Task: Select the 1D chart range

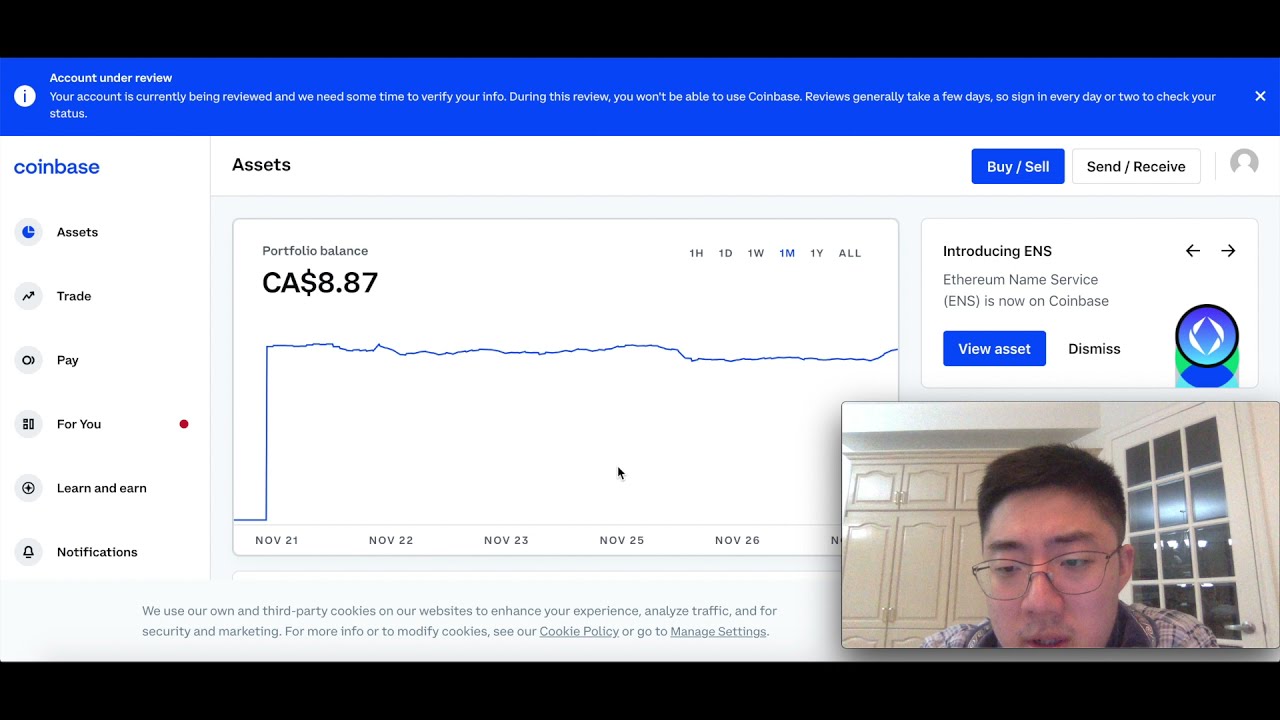Action: pyautogui.click(x=726, y=253)
